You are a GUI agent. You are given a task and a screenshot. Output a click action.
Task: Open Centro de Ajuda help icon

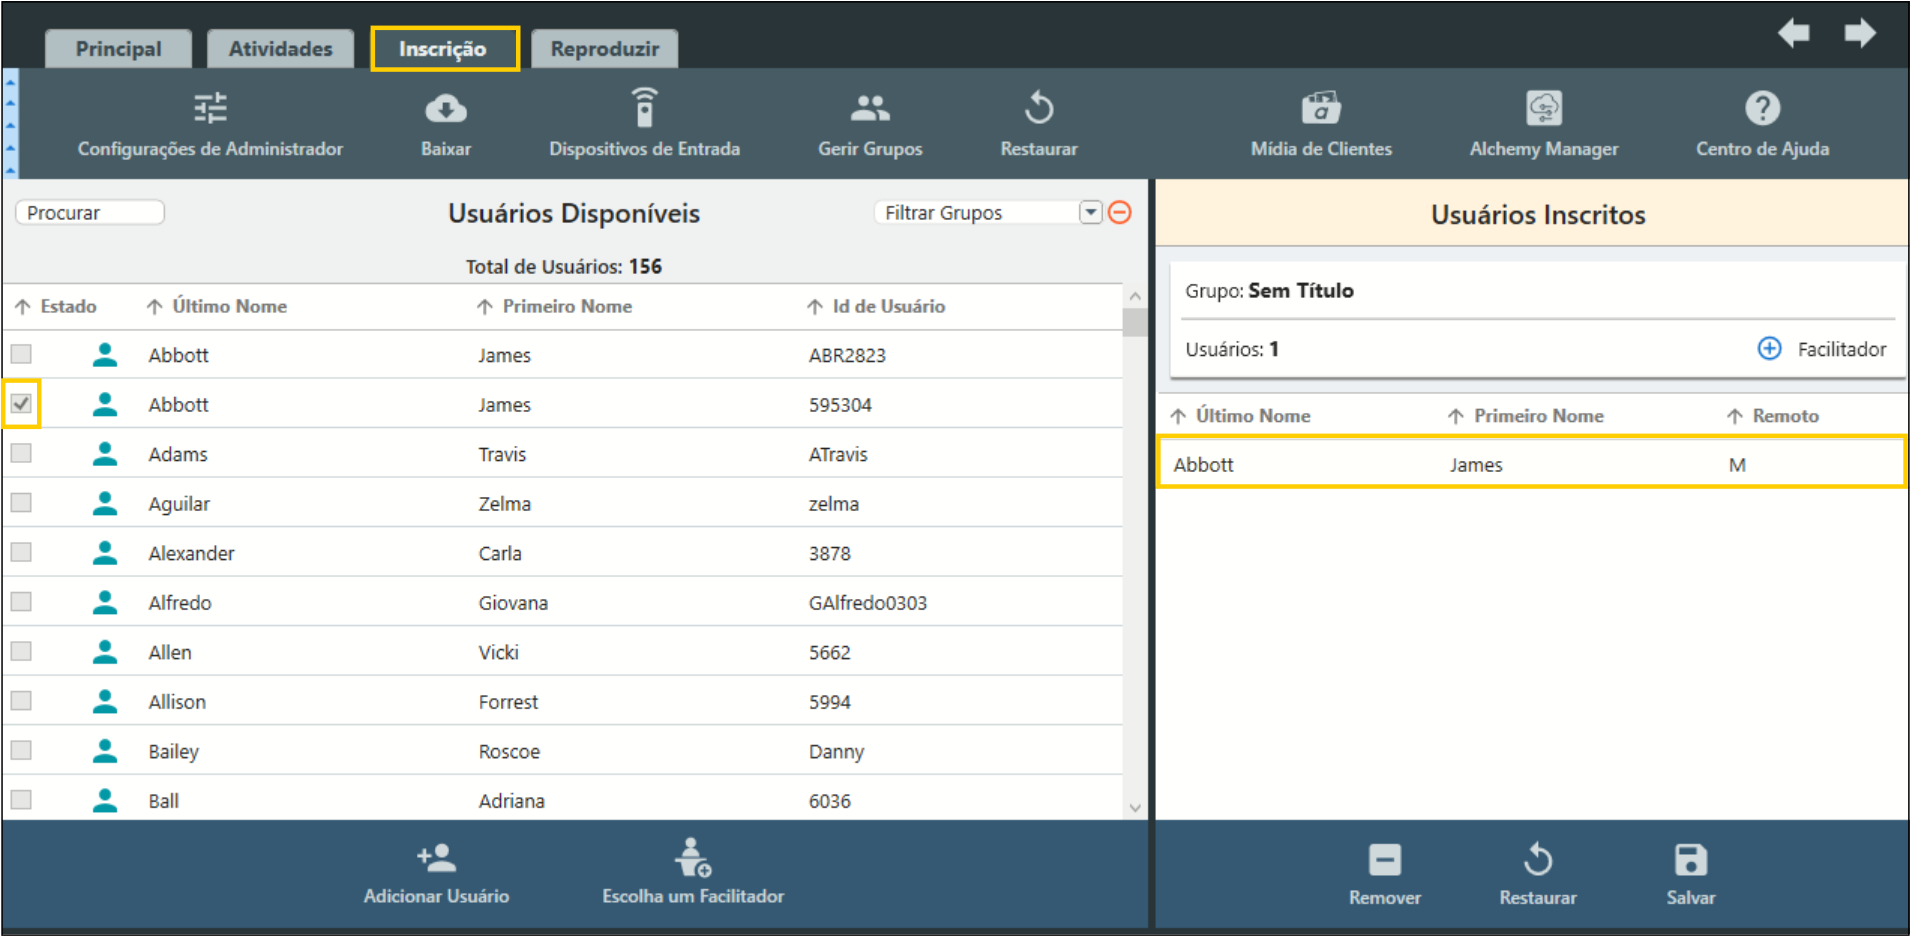tap(1761, 108)
